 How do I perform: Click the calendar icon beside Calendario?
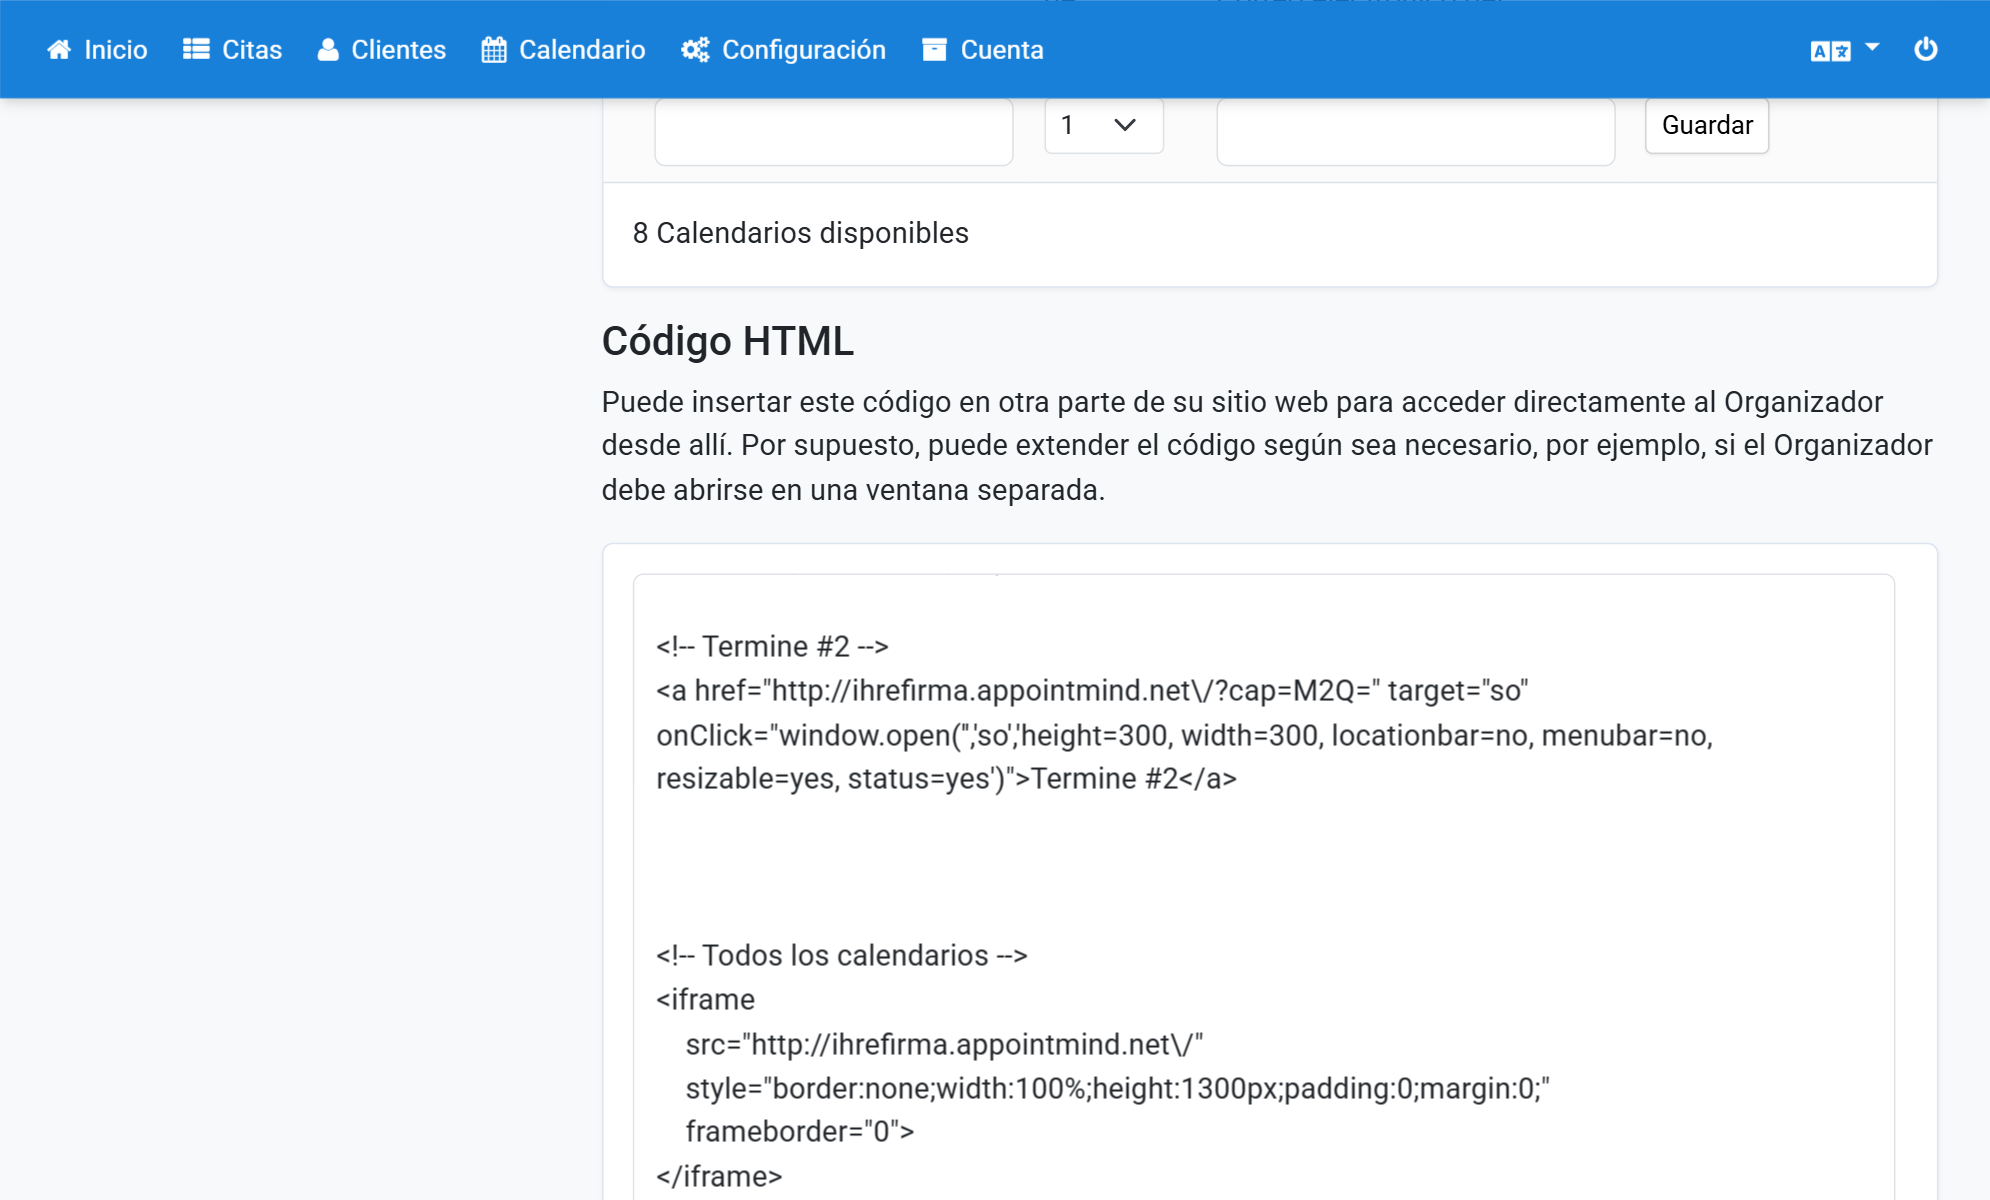point(494,50)
